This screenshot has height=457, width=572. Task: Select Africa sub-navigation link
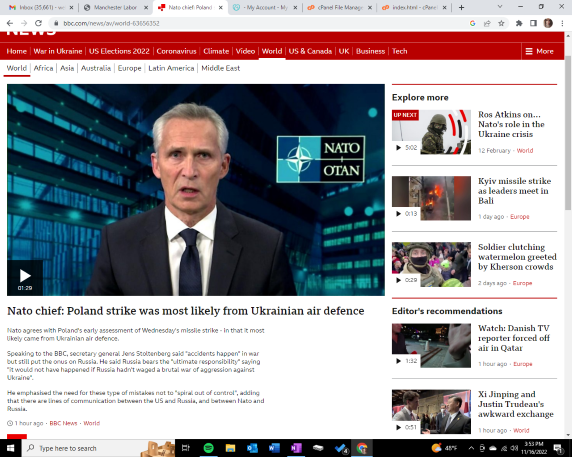(43, 68)
